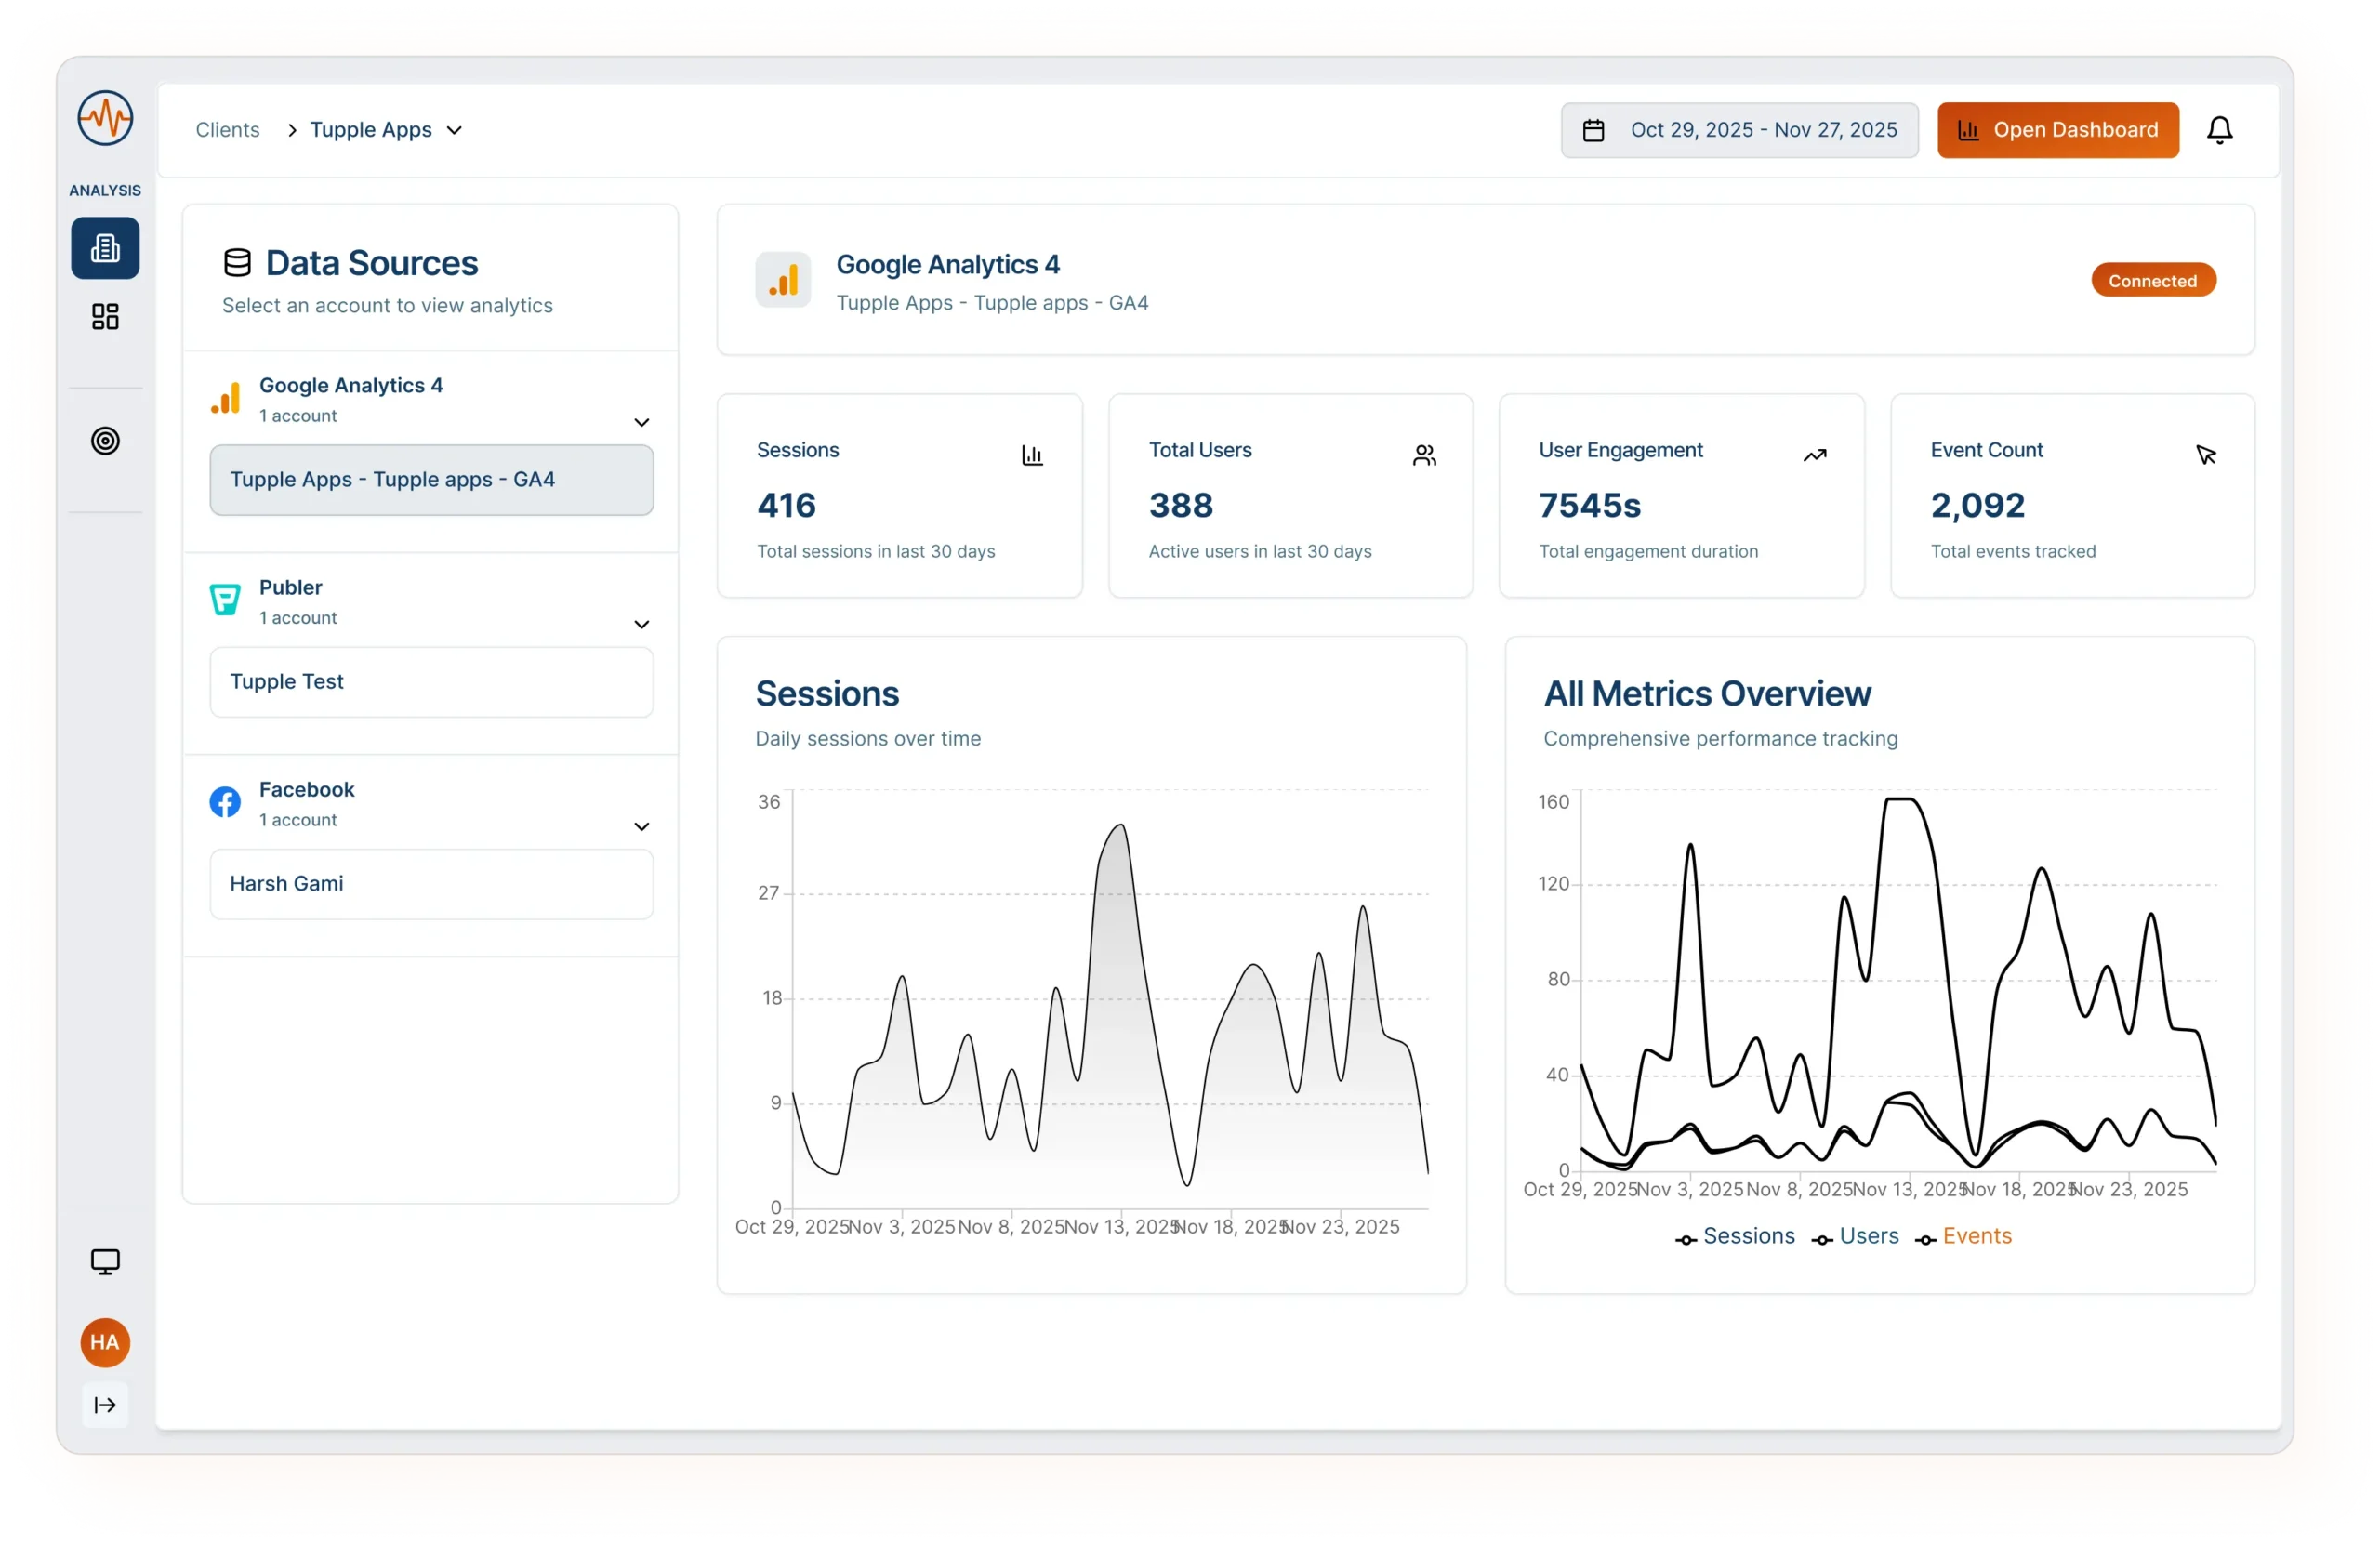Collapse the Publer accounts group
The height and width of the screenshot is (1544, 2380).
point(641,624)
